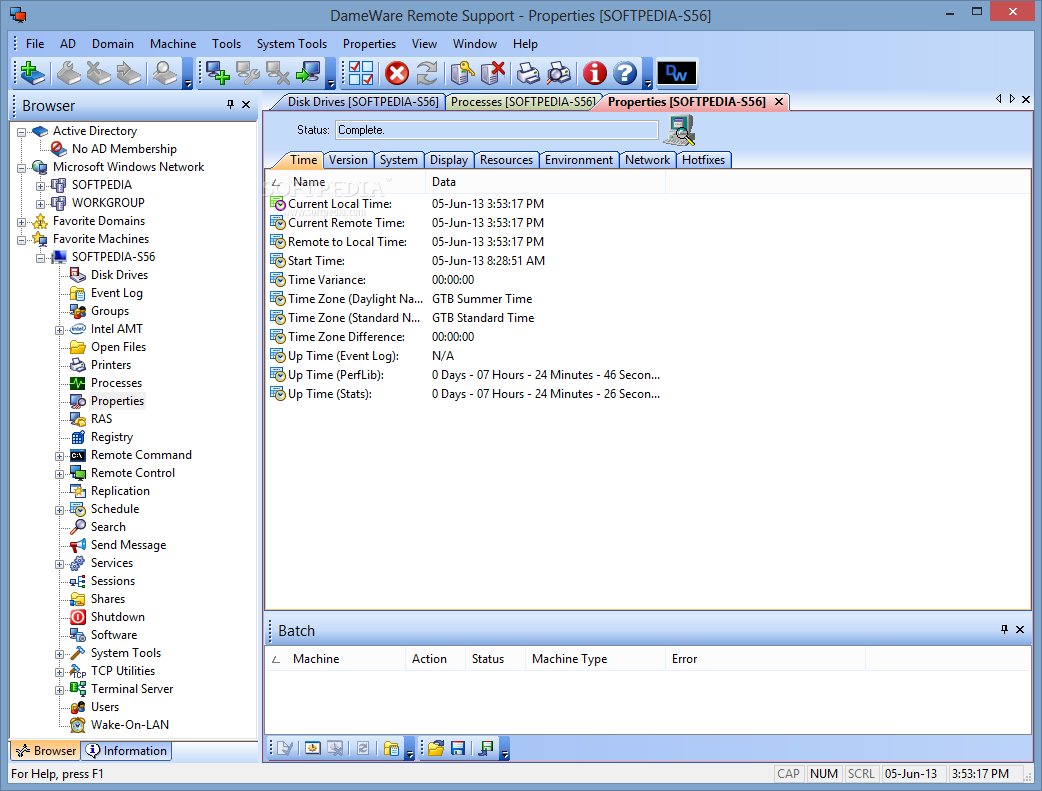Pin the Browser panel
1042x791 pixels.
tap(231, 104)
